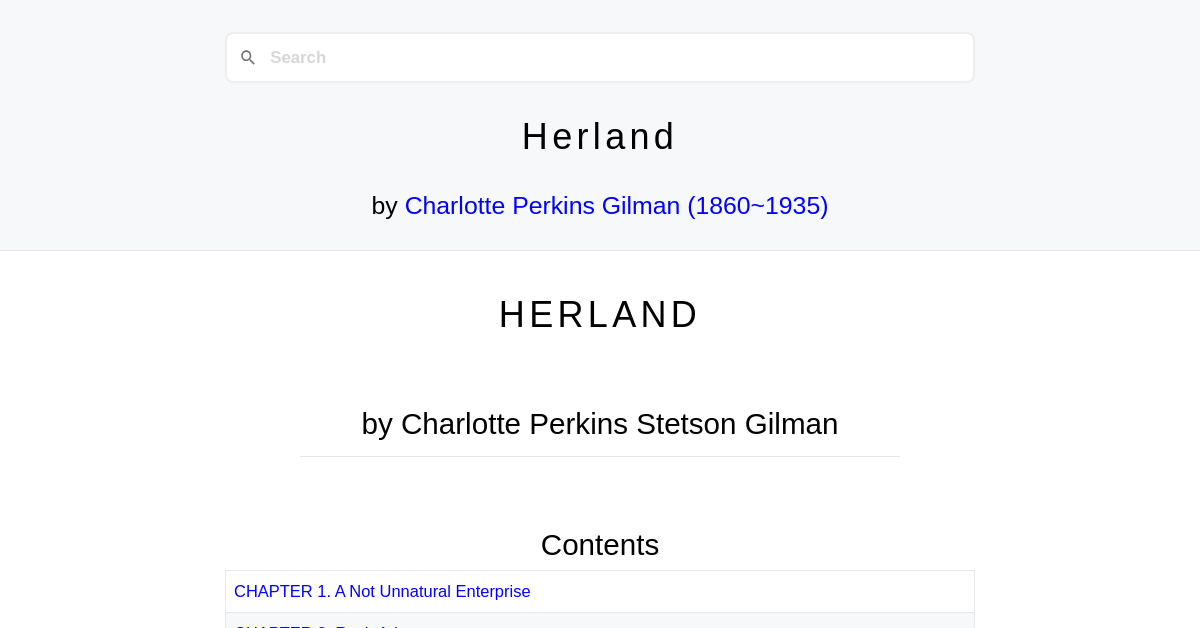Viewport: 1200px width, 628px height.
Task: Click the contents table top border row
Action: [600, 572]
